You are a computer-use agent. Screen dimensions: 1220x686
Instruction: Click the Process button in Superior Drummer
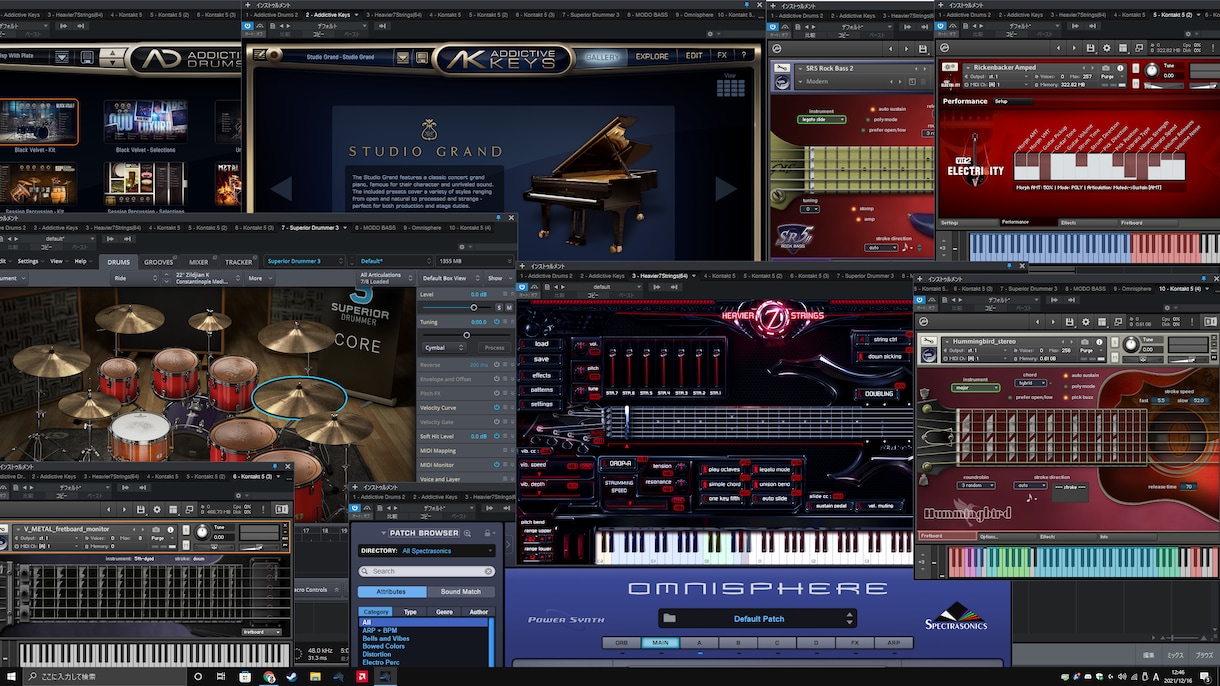point(494,347)
